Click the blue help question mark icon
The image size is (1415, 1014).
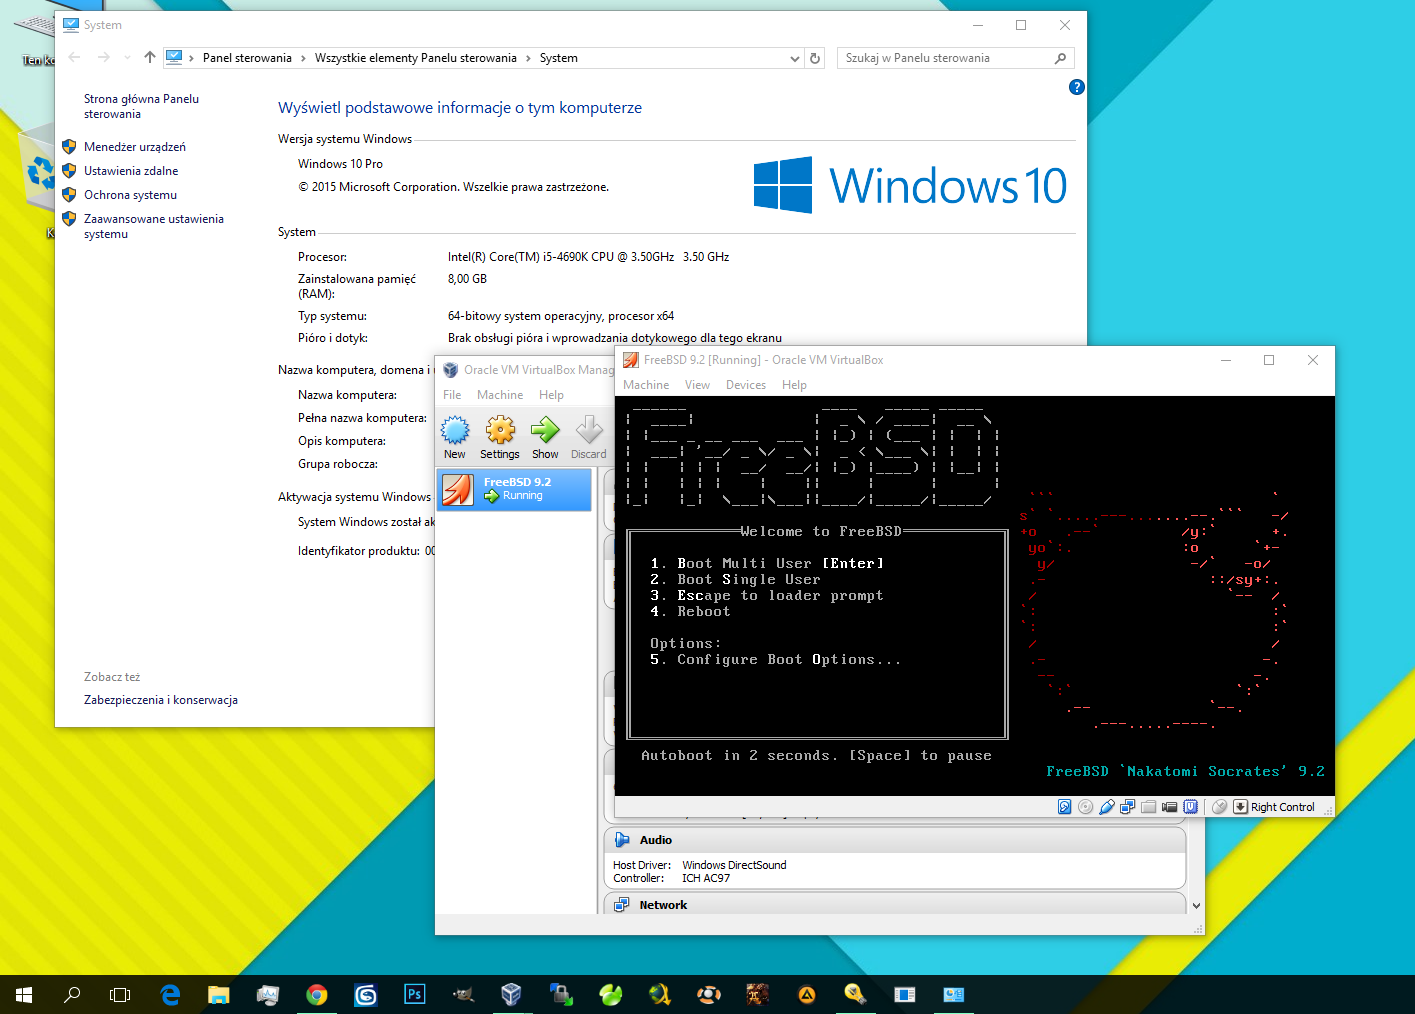(1077, 87)
